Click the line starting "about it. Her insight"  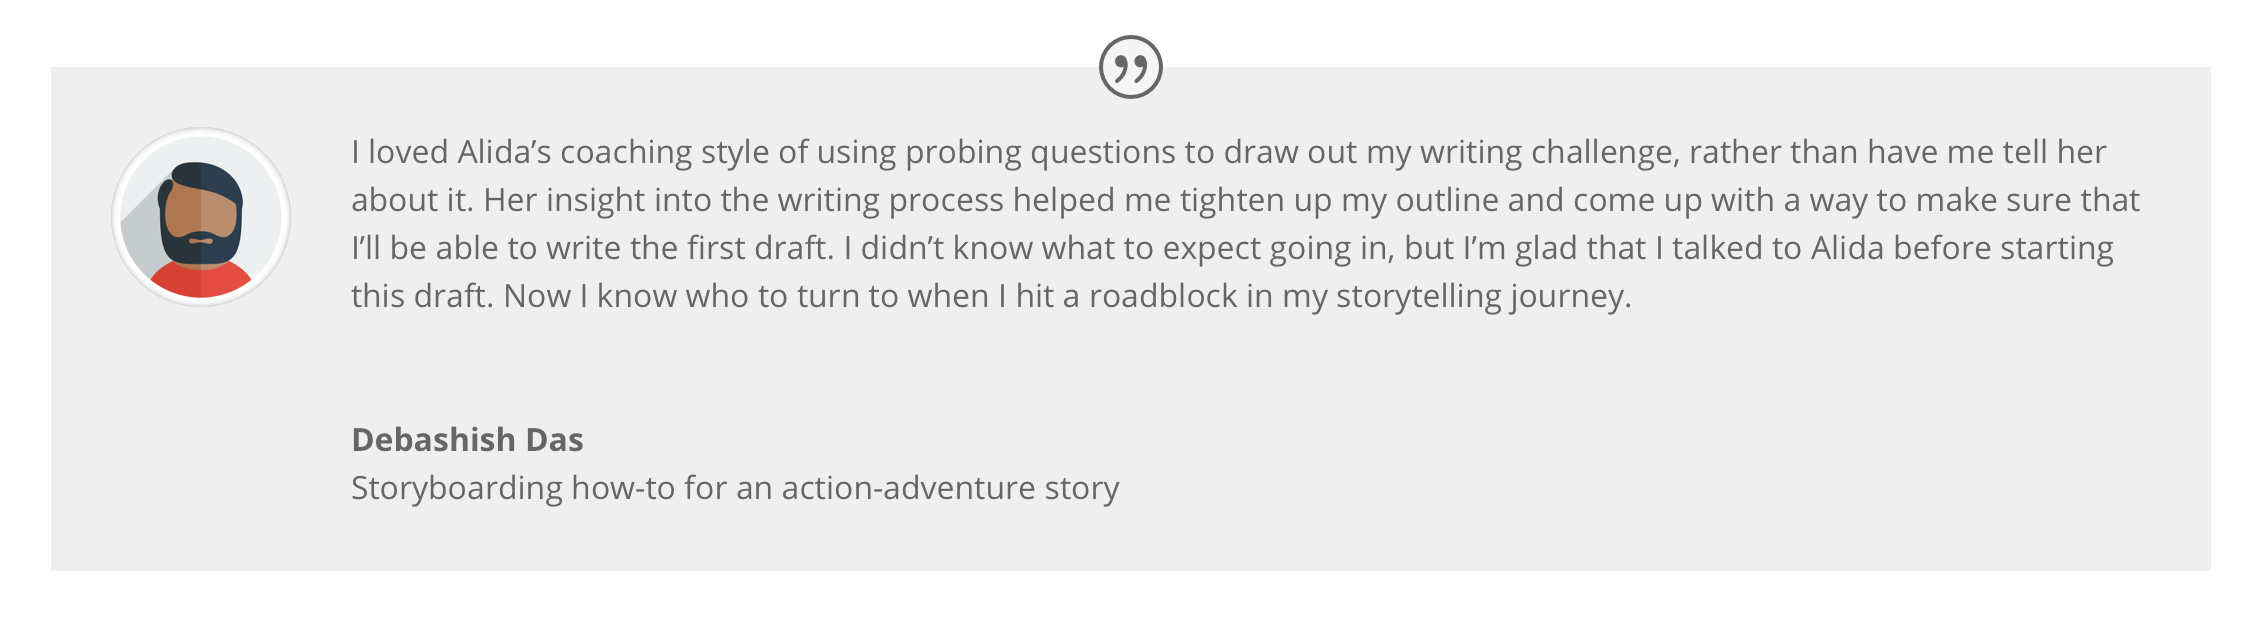(x=1245, y=200)
